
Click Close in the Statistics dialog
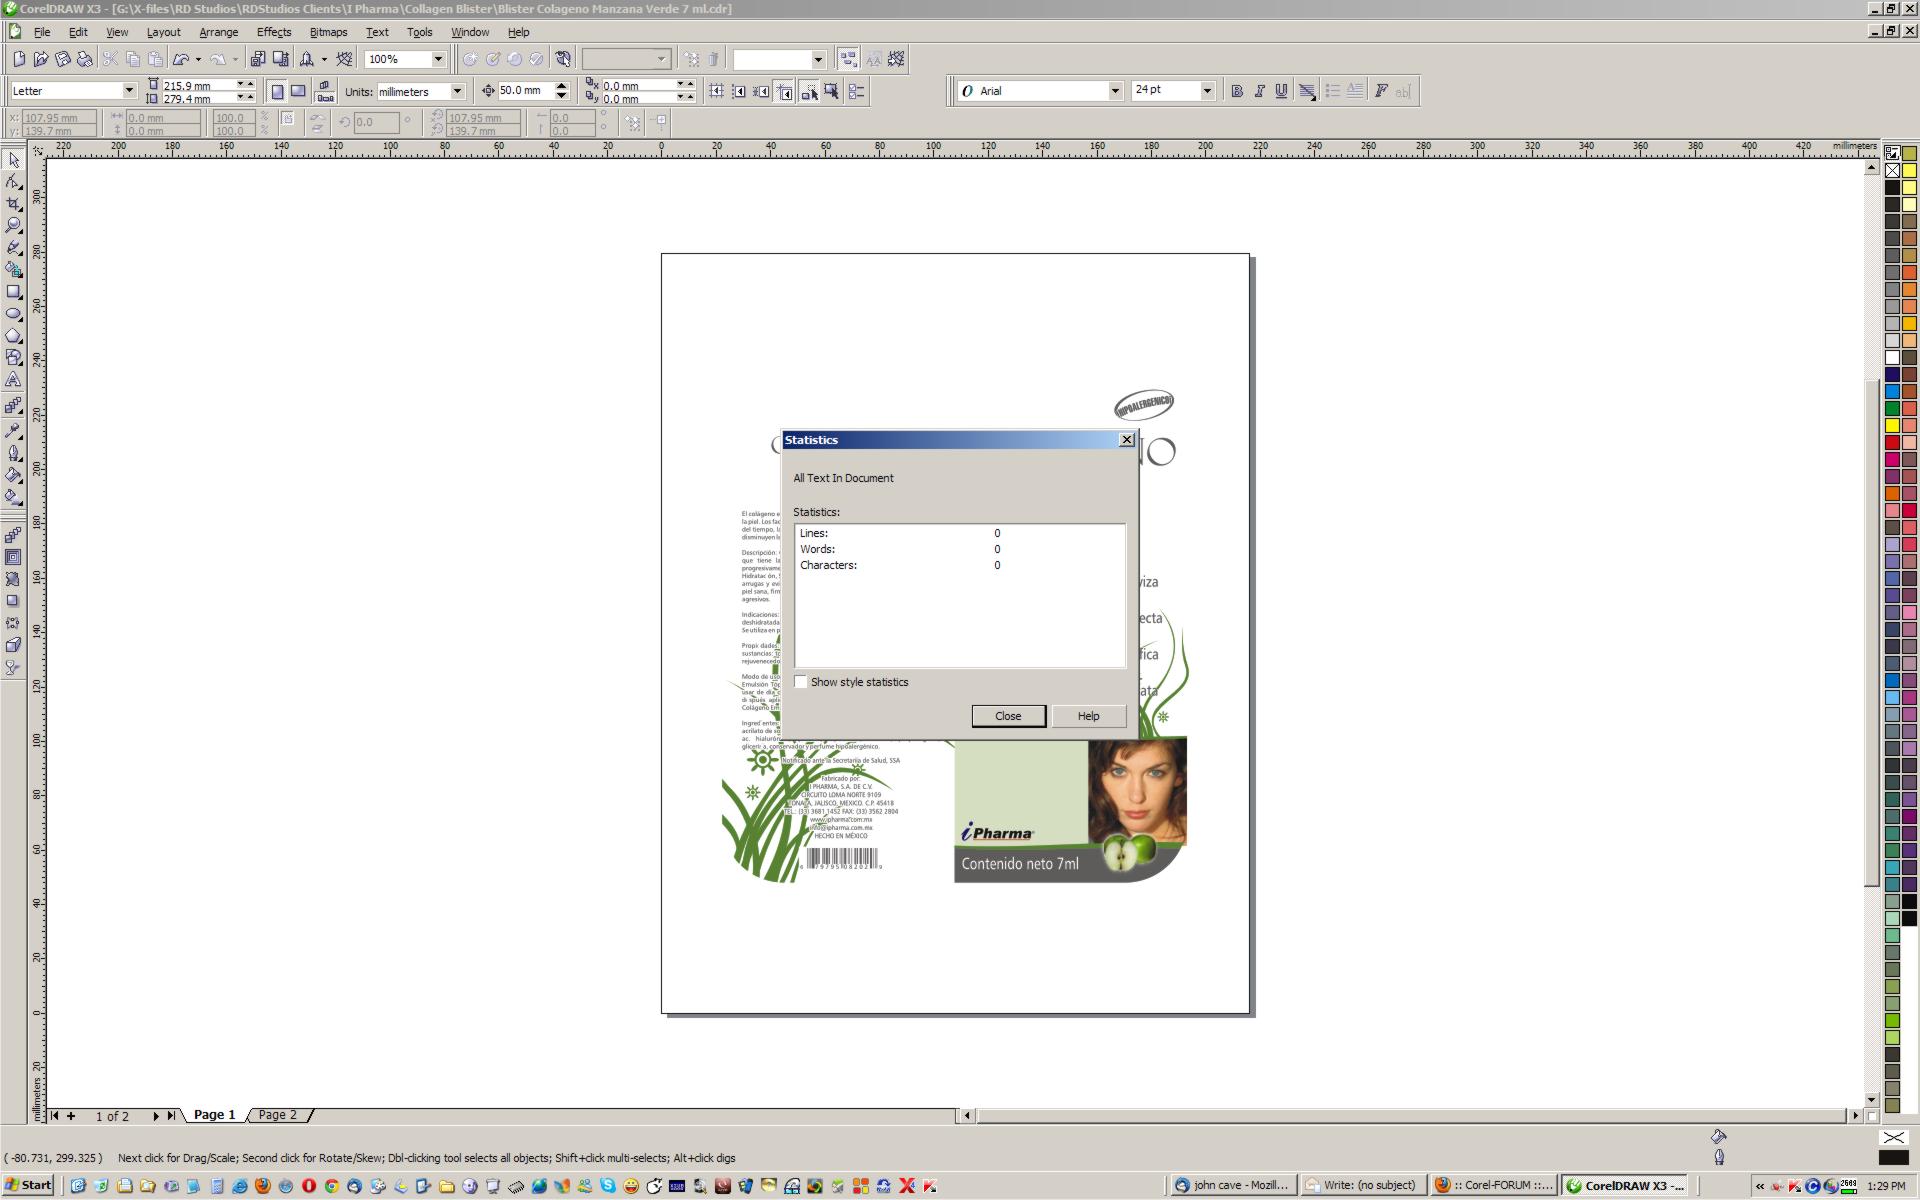click(1008, 716)
